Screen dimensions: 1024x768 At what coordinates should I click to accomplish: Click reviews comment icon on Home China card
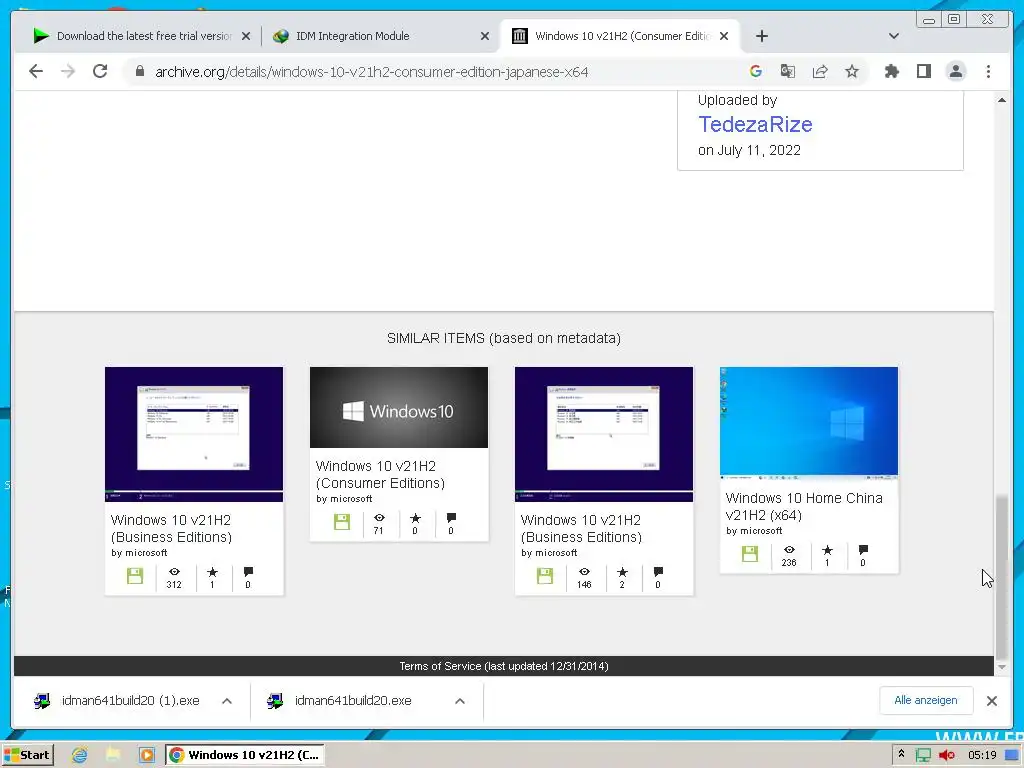point(863,550)
